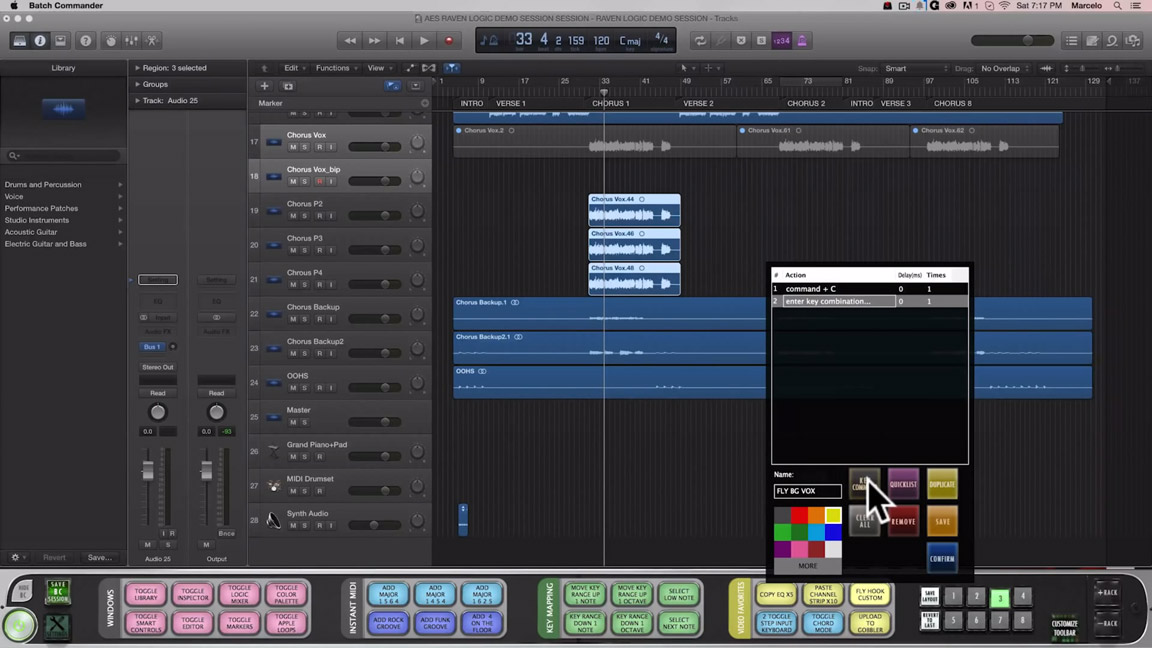
Task: Open the Editors scissors icon
Action: [x=152, y=41]
